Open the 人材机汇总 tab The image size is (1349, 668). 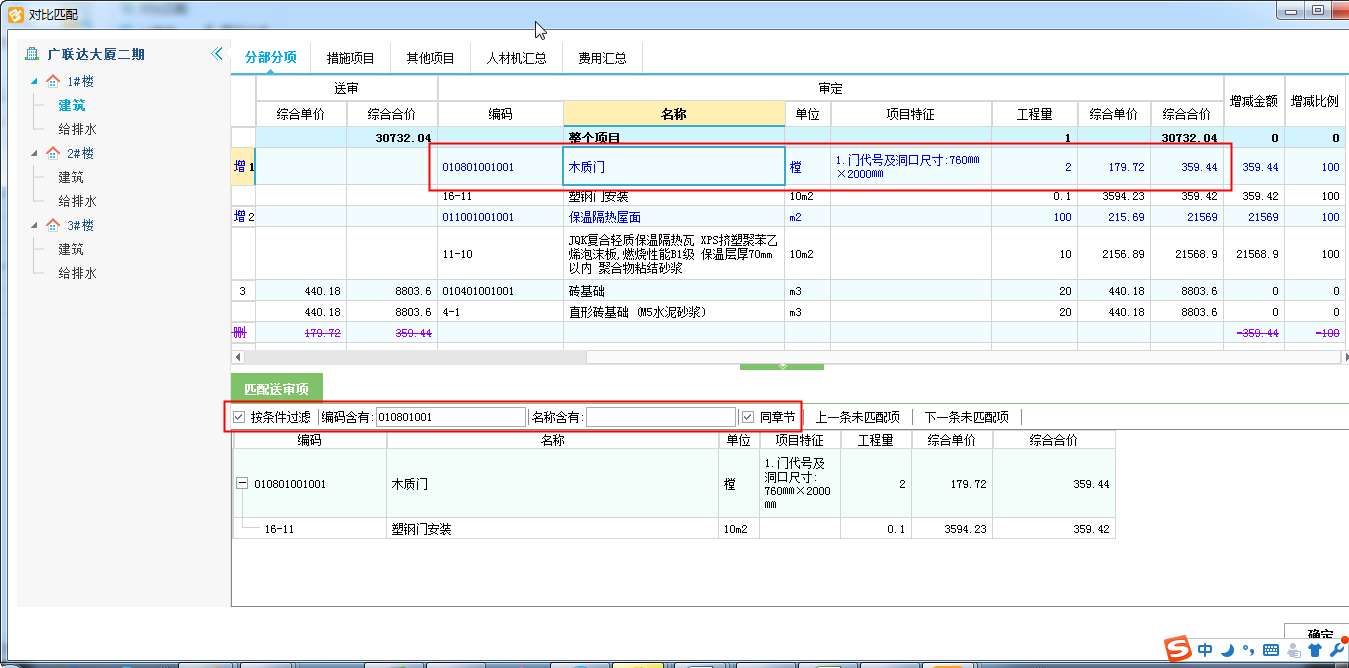click(516, 58)
